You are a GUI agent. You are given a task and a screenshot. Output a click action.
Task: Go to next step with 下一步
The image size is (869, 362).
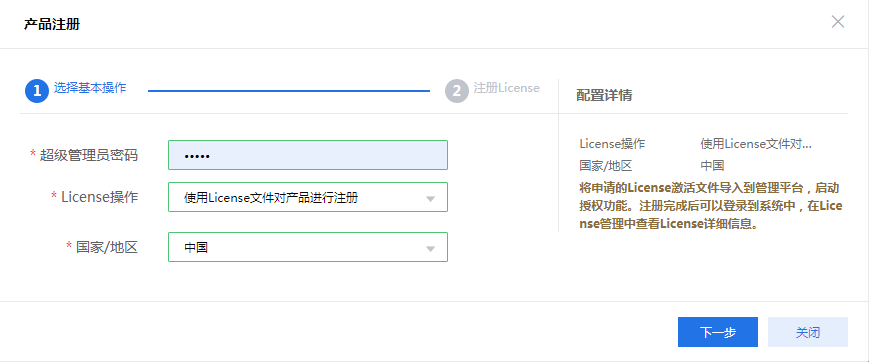(x=718, y=332)
